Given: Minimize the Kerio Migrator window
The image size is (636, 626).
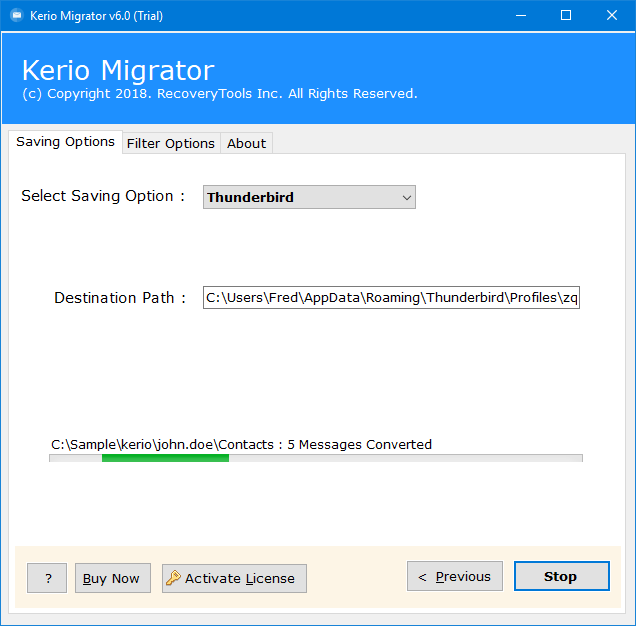Looking at the screenshot, I should (x=521, y=15).
